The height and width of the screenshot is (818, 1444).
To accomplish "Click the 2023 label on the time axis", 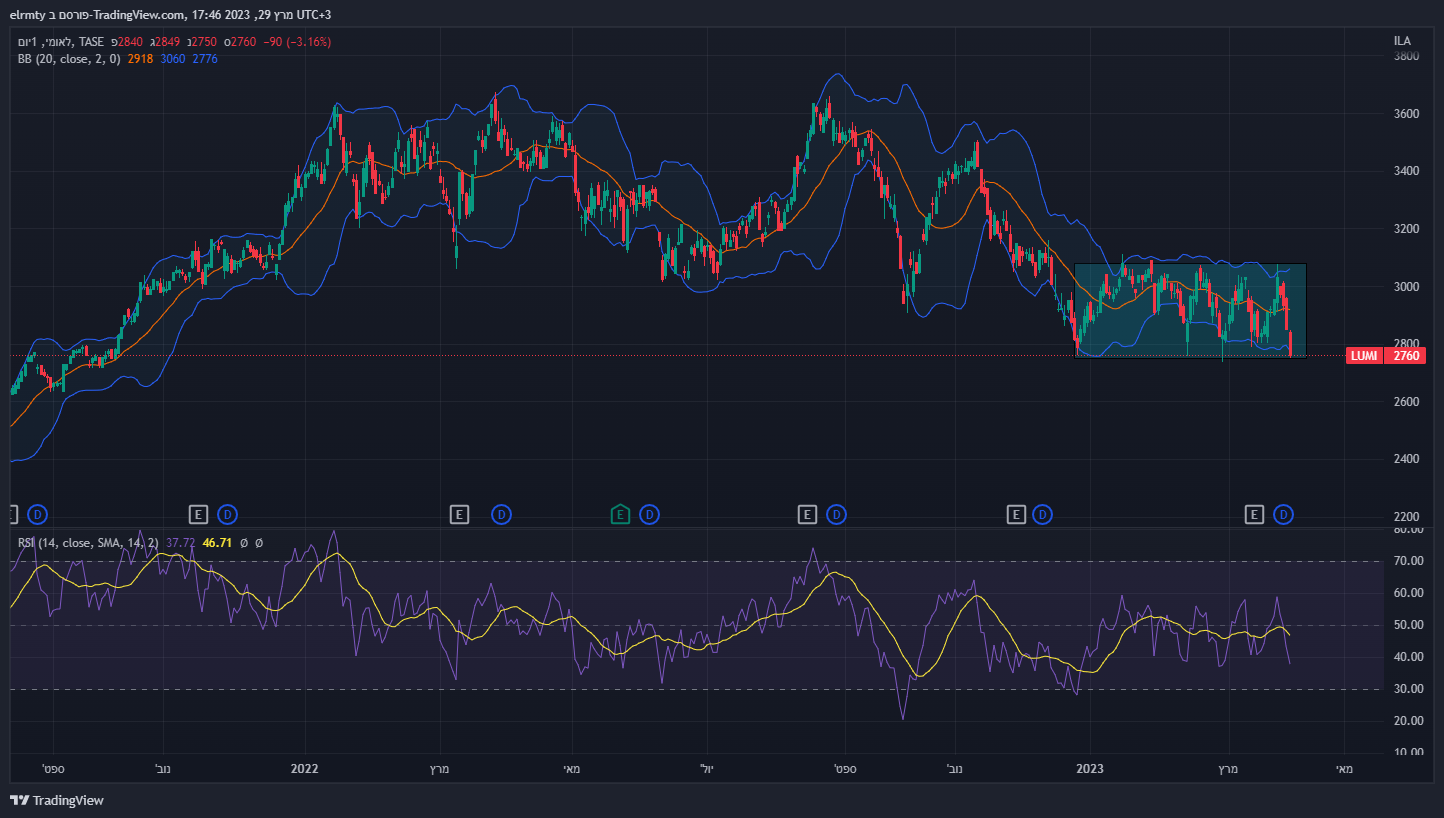I will tap(1089, 769).
